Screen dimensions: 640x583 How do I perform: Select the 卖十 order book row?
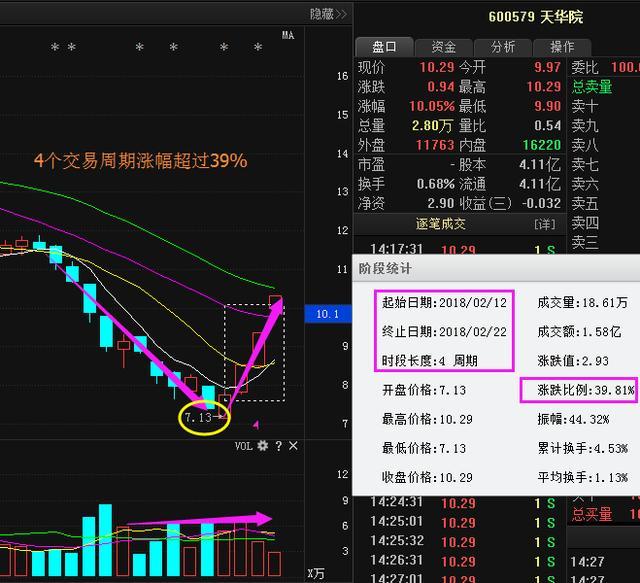point(585,106)
